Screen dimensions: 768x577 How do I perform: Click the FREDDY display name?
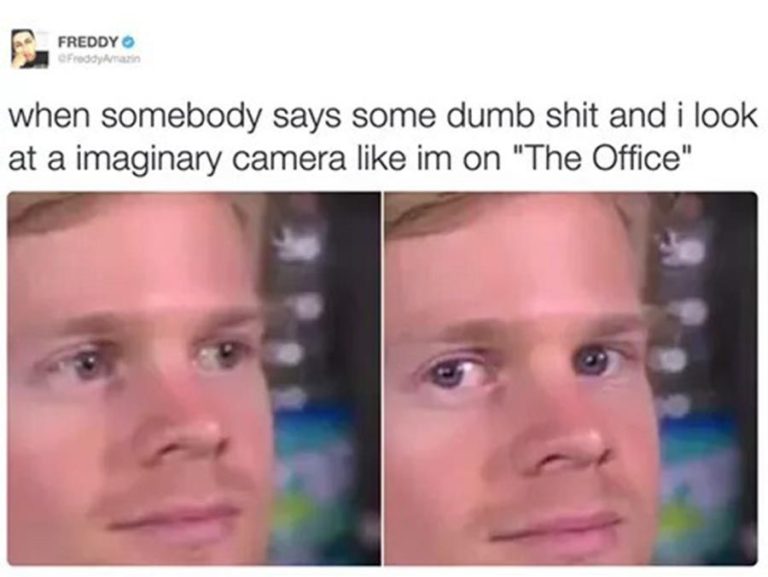click(x=89, y=42)
